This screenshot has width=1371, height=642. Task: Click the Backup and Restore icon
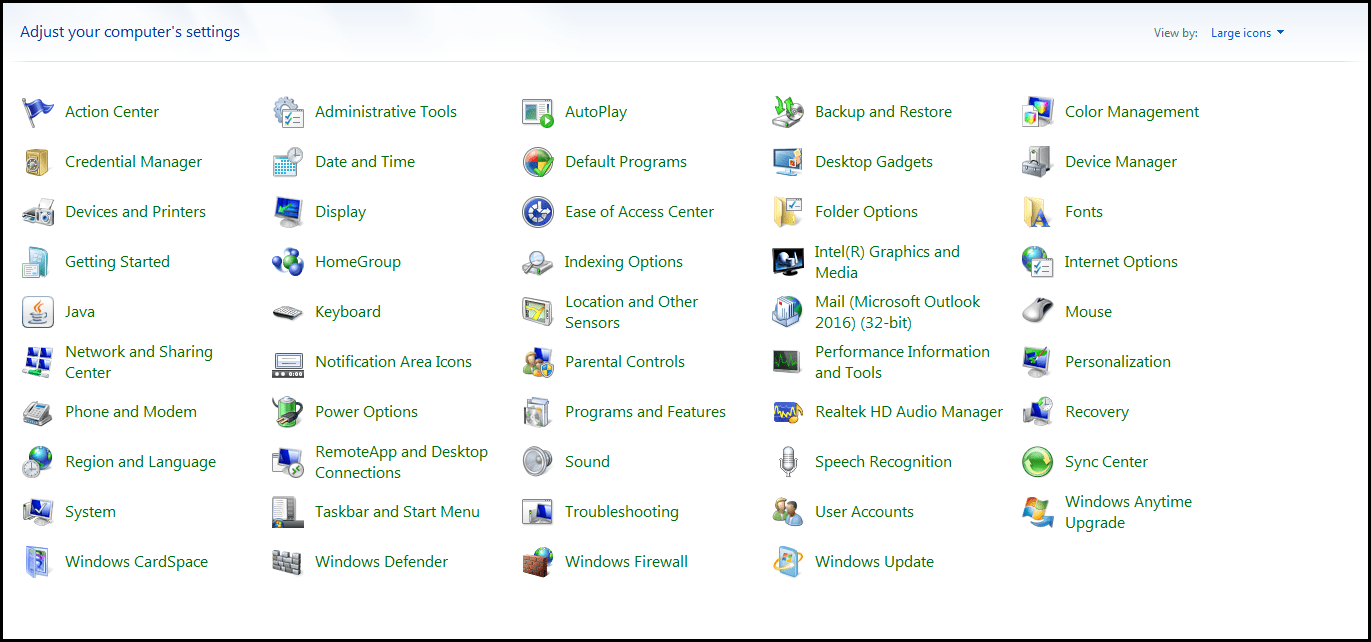pos(788,112)
